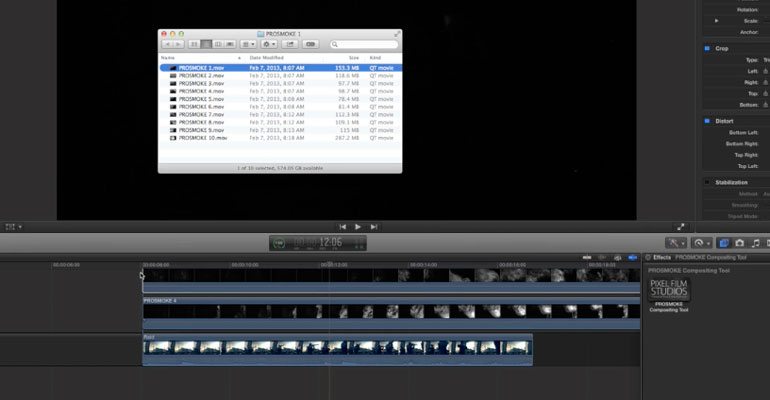Viewport: 770px width, 400px height.
Task: Select PROSMOKE 2.mov file
Action: coord(280,76)
